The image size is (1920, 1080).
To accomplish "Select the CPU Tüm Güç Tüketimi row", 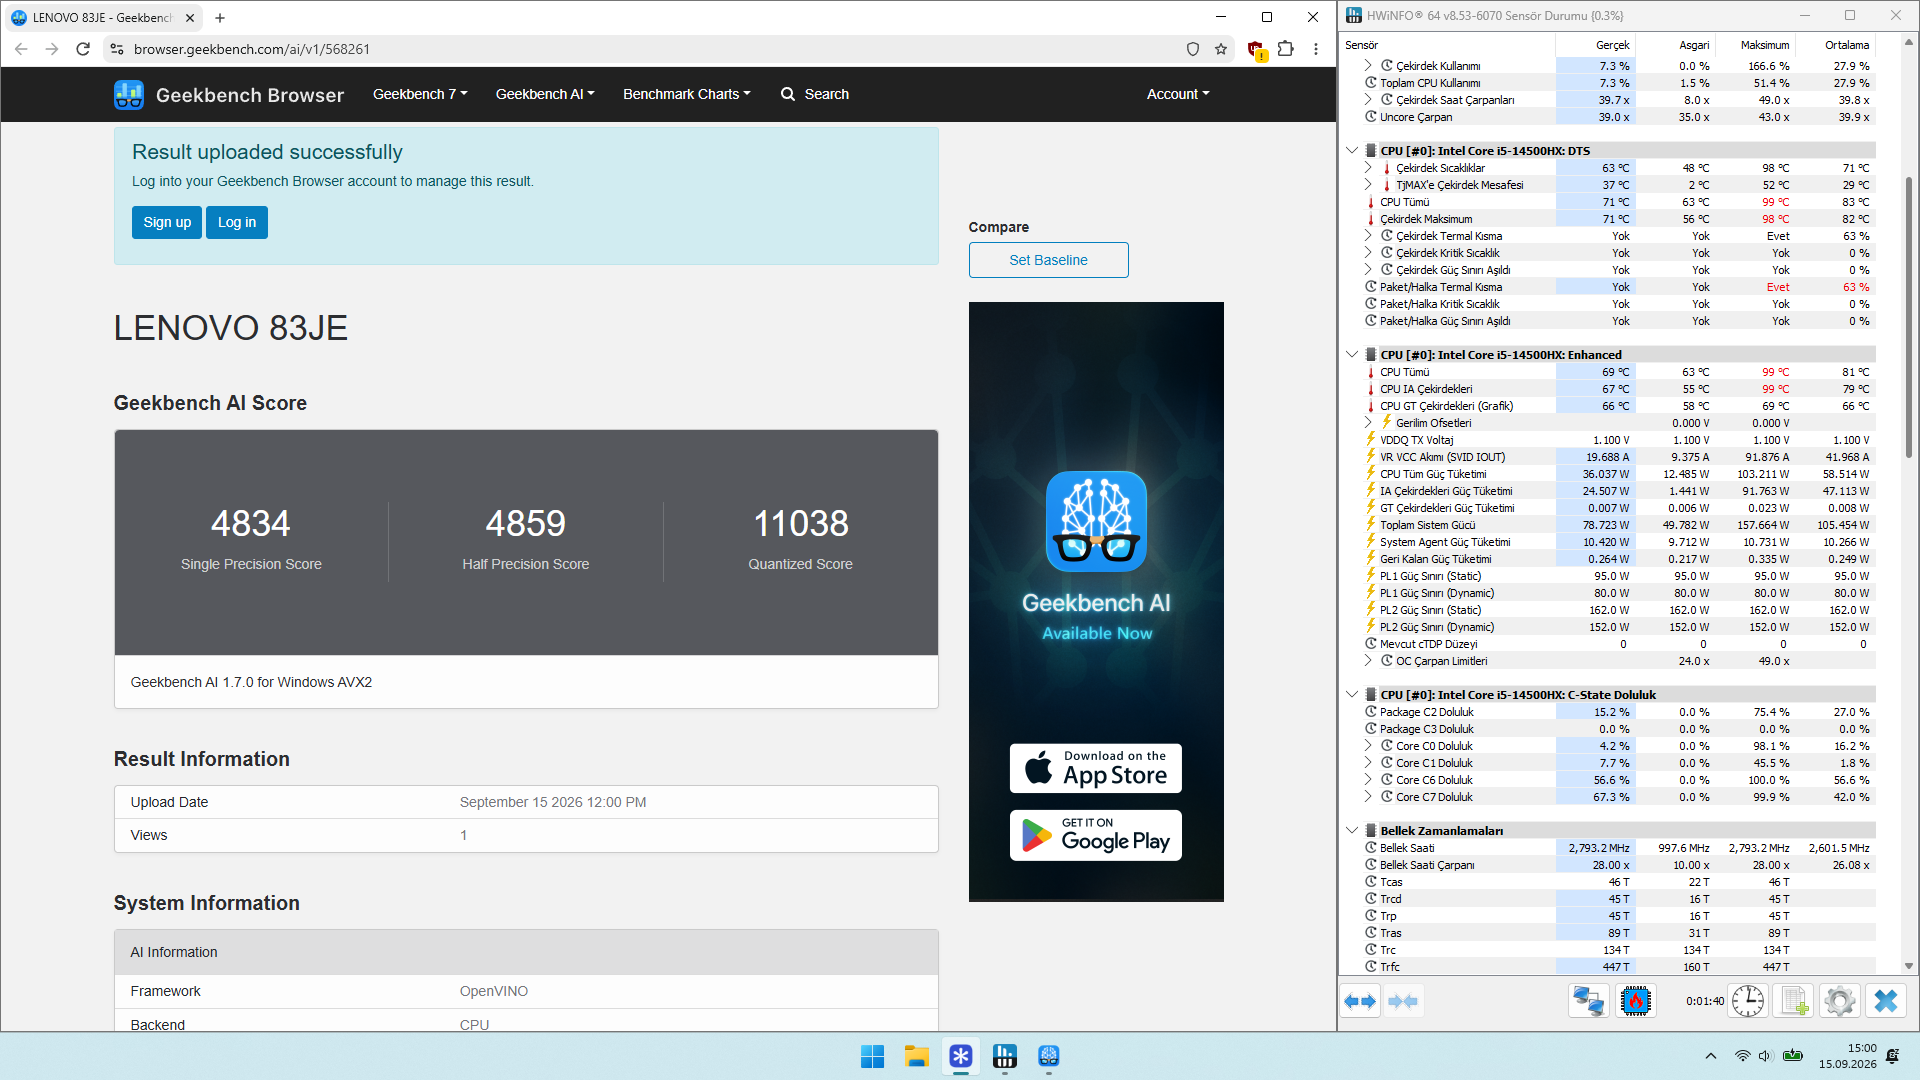I will [1618, 474].
